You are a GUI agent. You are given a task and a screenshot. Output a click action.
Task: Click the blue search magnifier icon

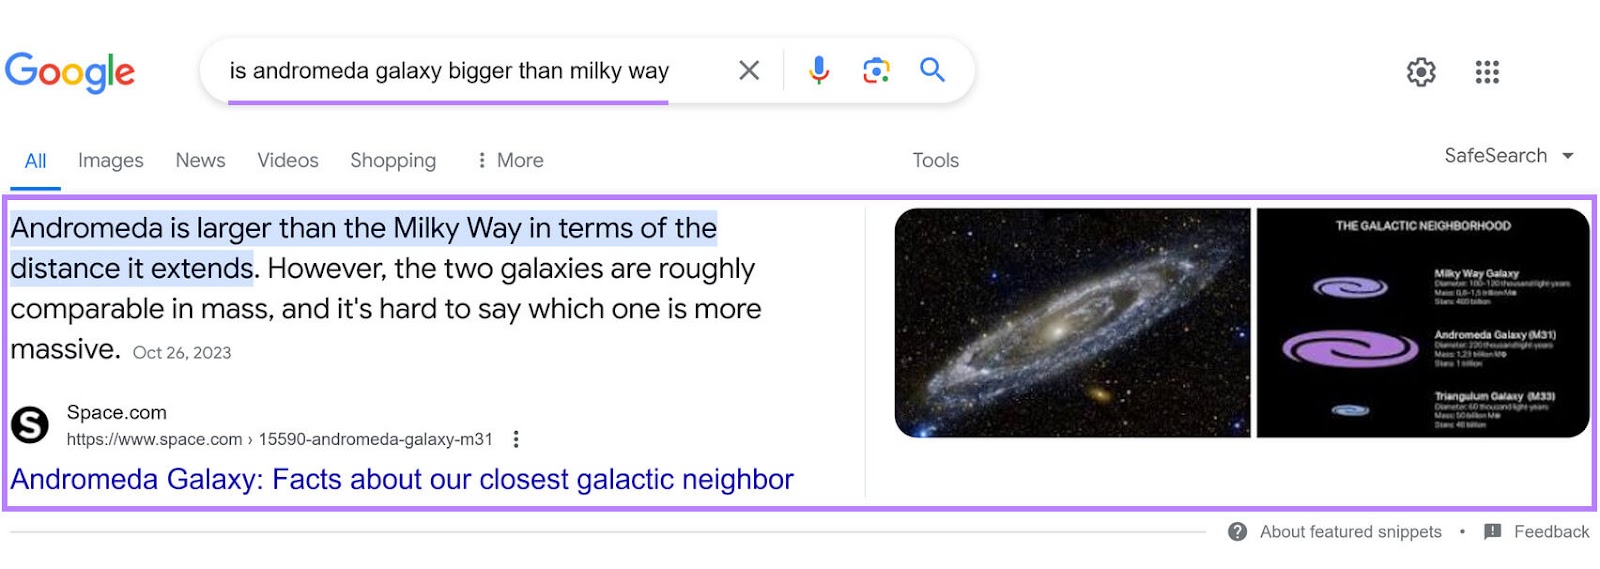tap(932, 70)
